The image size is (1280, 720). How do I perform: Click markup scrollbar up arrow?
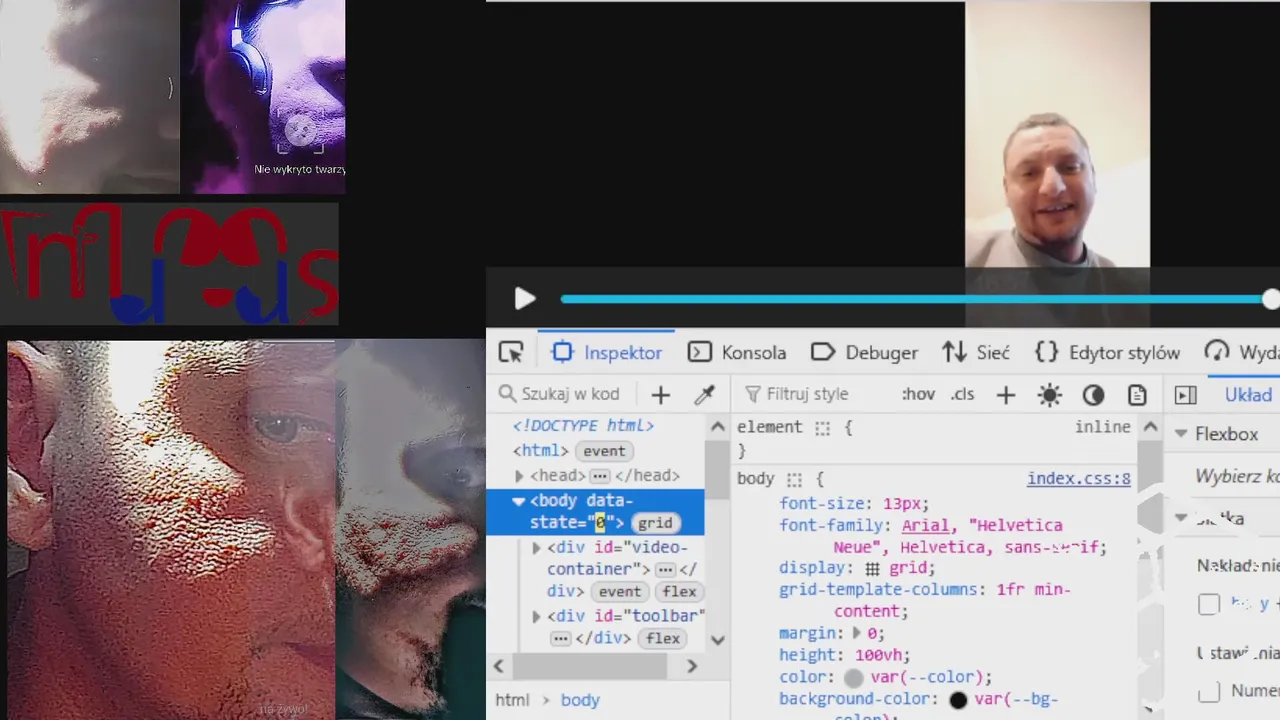coord(717,427)
